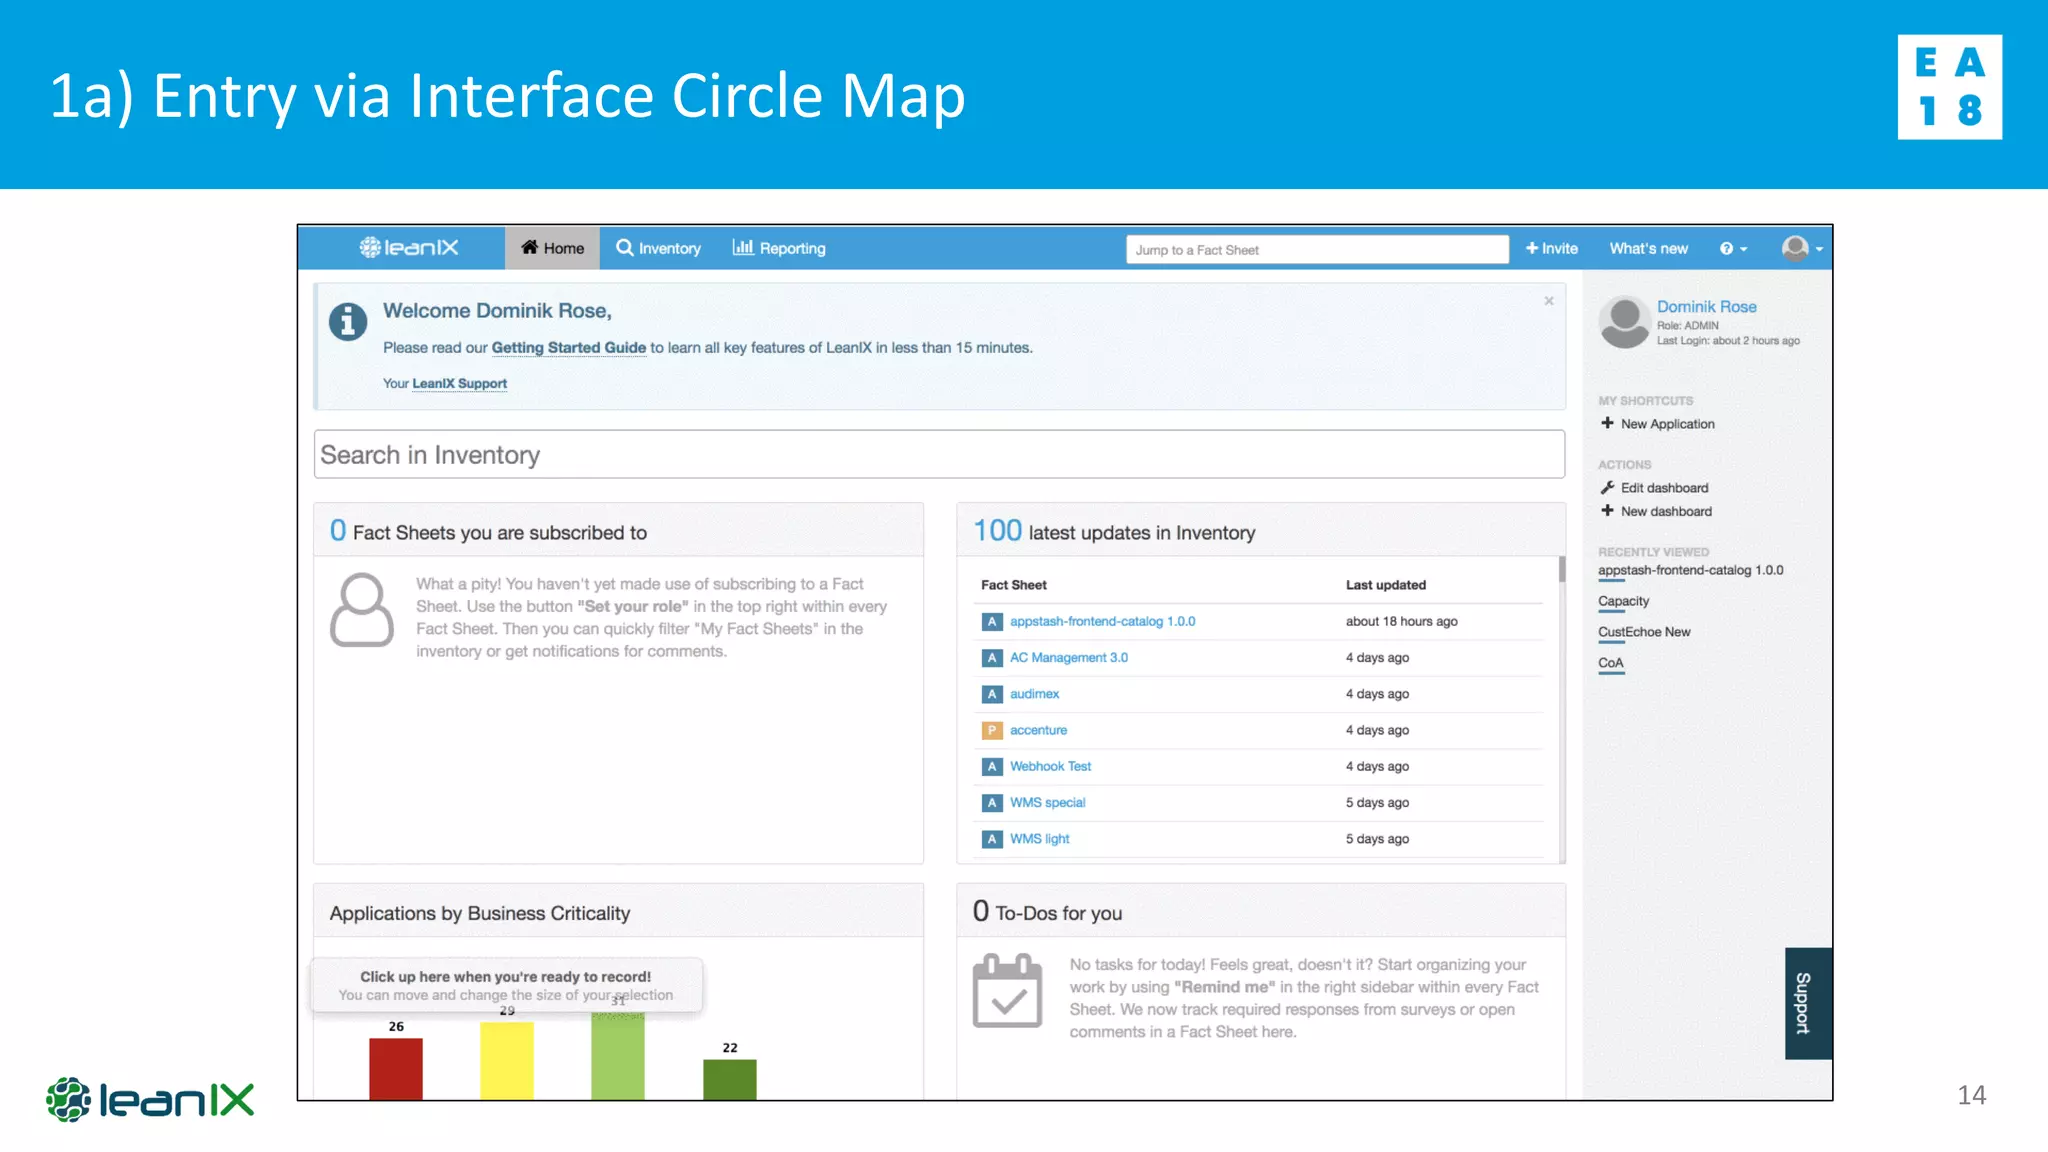Screen dimensions: 2048x1152
Task: Click the 0 Fact Sheets subscribed count
Action: click(338, 530)
